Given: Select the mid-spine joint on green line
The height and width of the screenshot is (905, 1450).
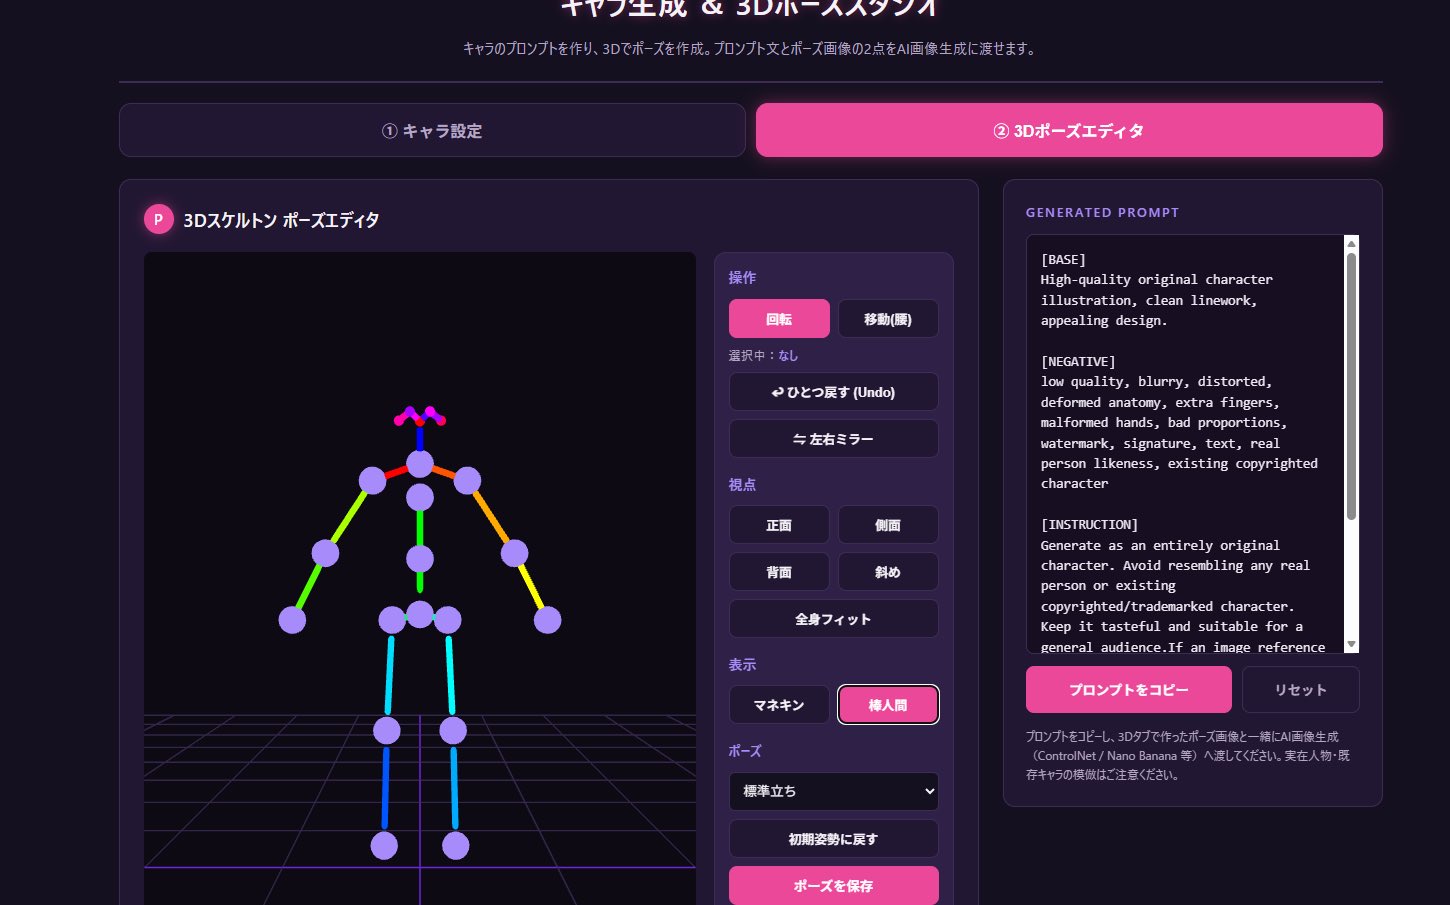Looking at the screenshot, I should pyautogui.click(x=420, y=559).
